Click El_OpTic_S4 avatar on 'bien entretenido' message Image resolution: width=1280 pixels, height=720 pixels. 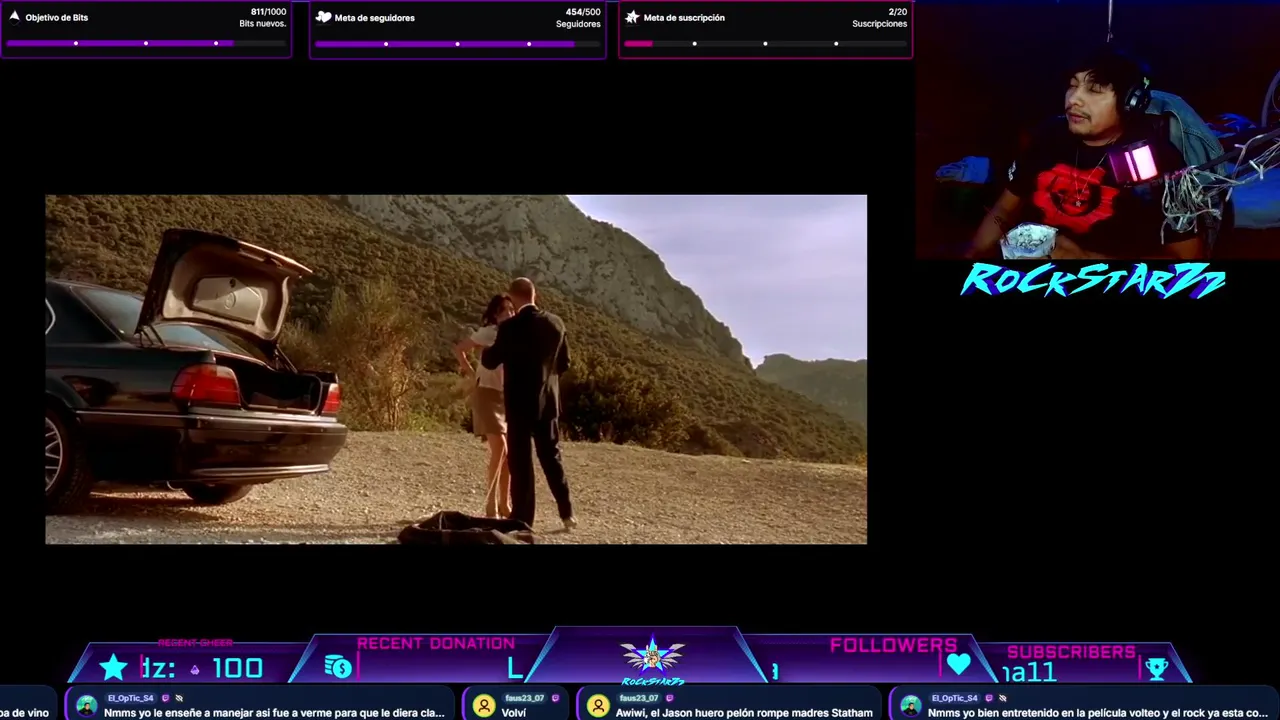[910, 706]
